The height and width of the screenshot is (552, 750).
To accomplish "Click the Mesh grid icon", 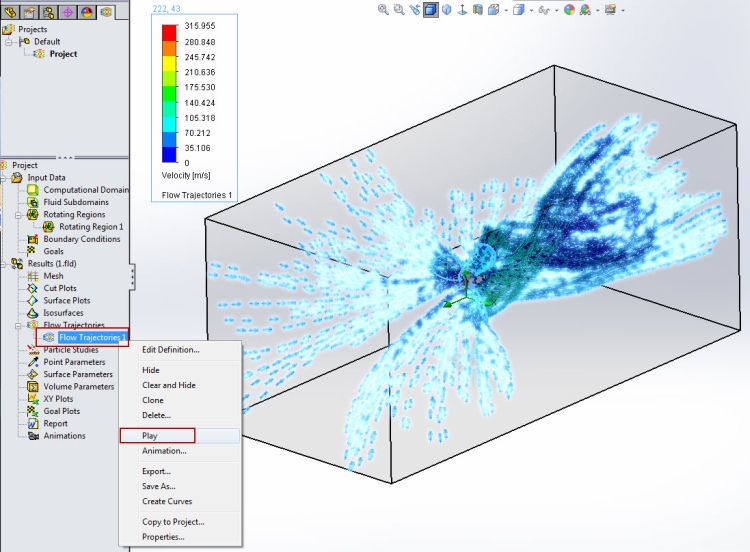I will (33, 276).
